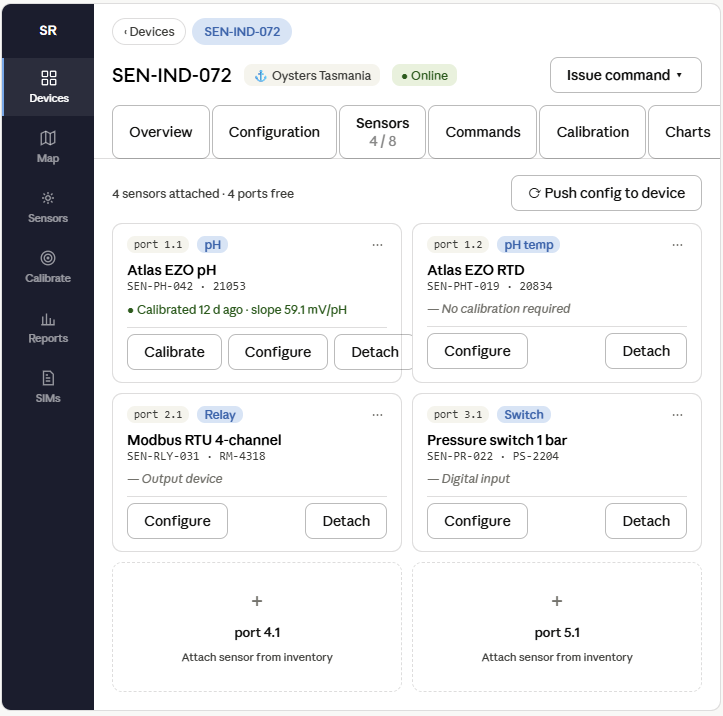Detach the Atlas EZO RTD sensor

[x=646, y=351]
